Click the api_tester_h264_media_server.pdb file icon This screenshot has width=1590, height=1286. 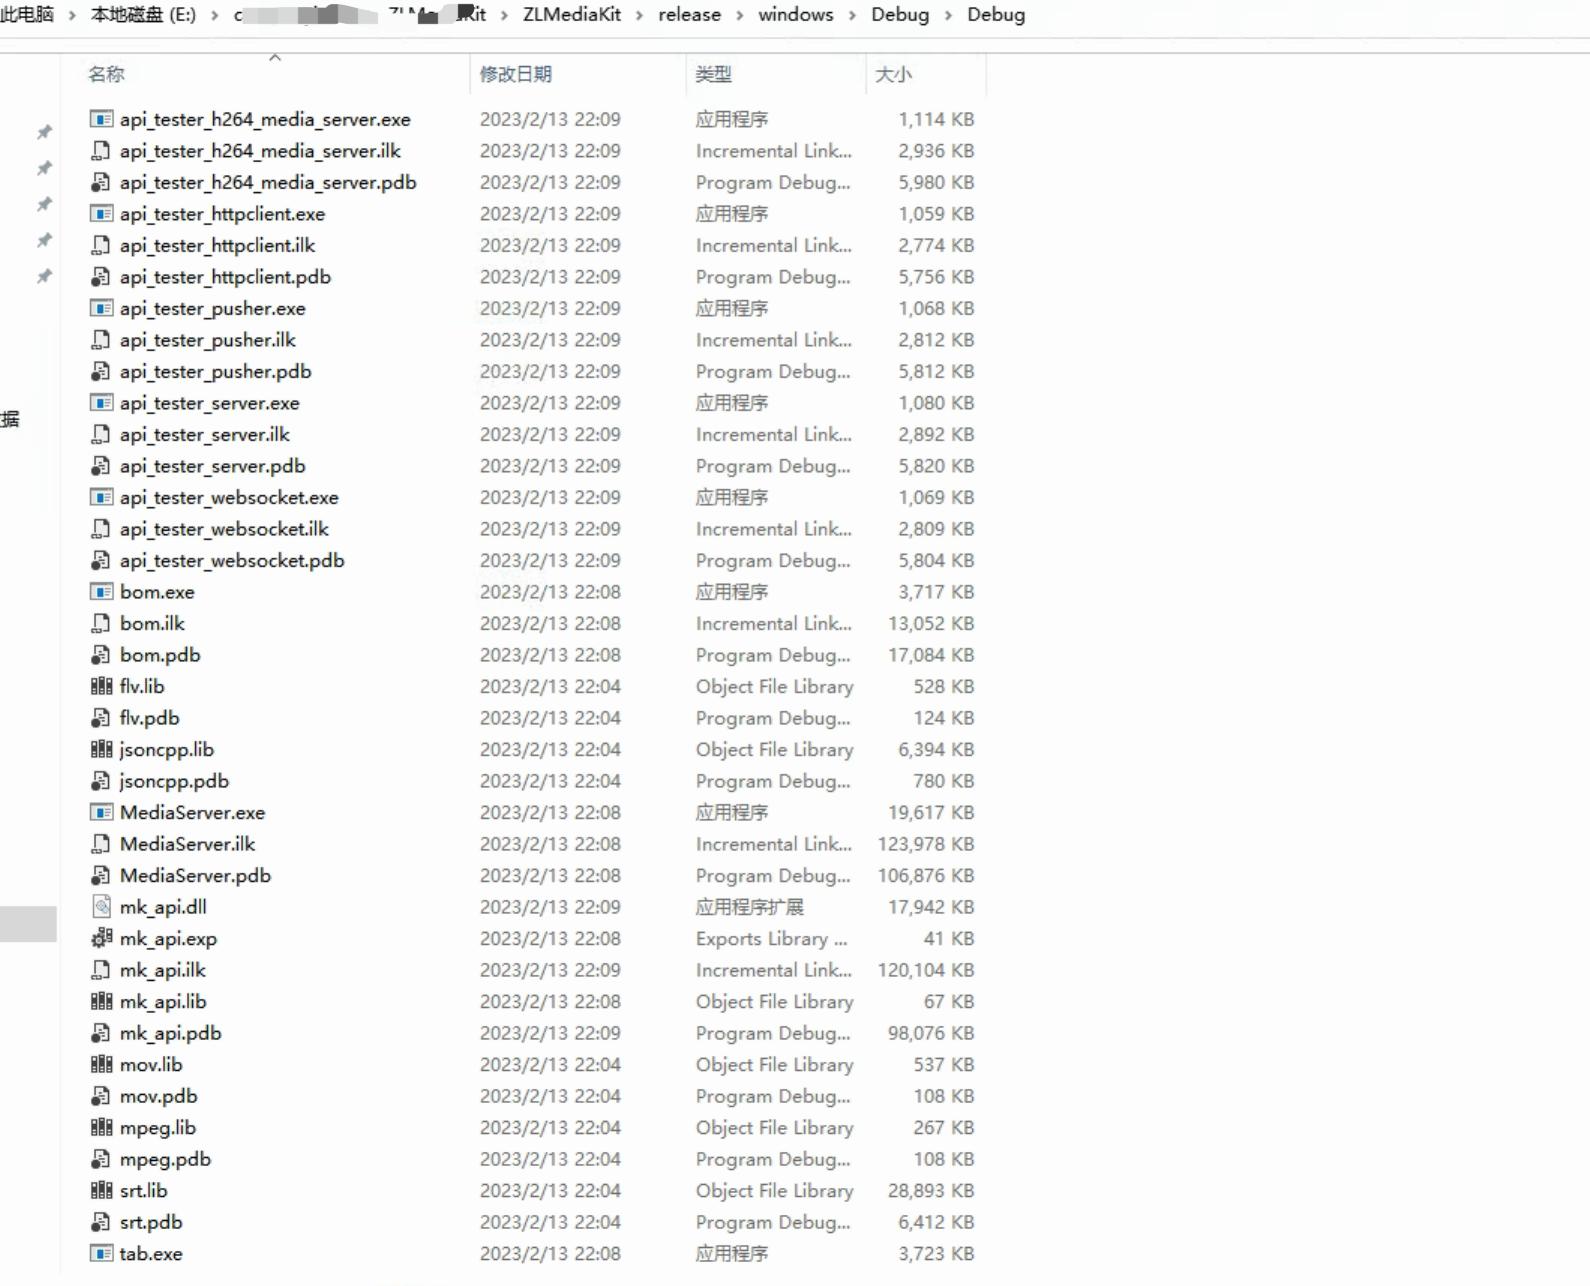pos(101,182)
